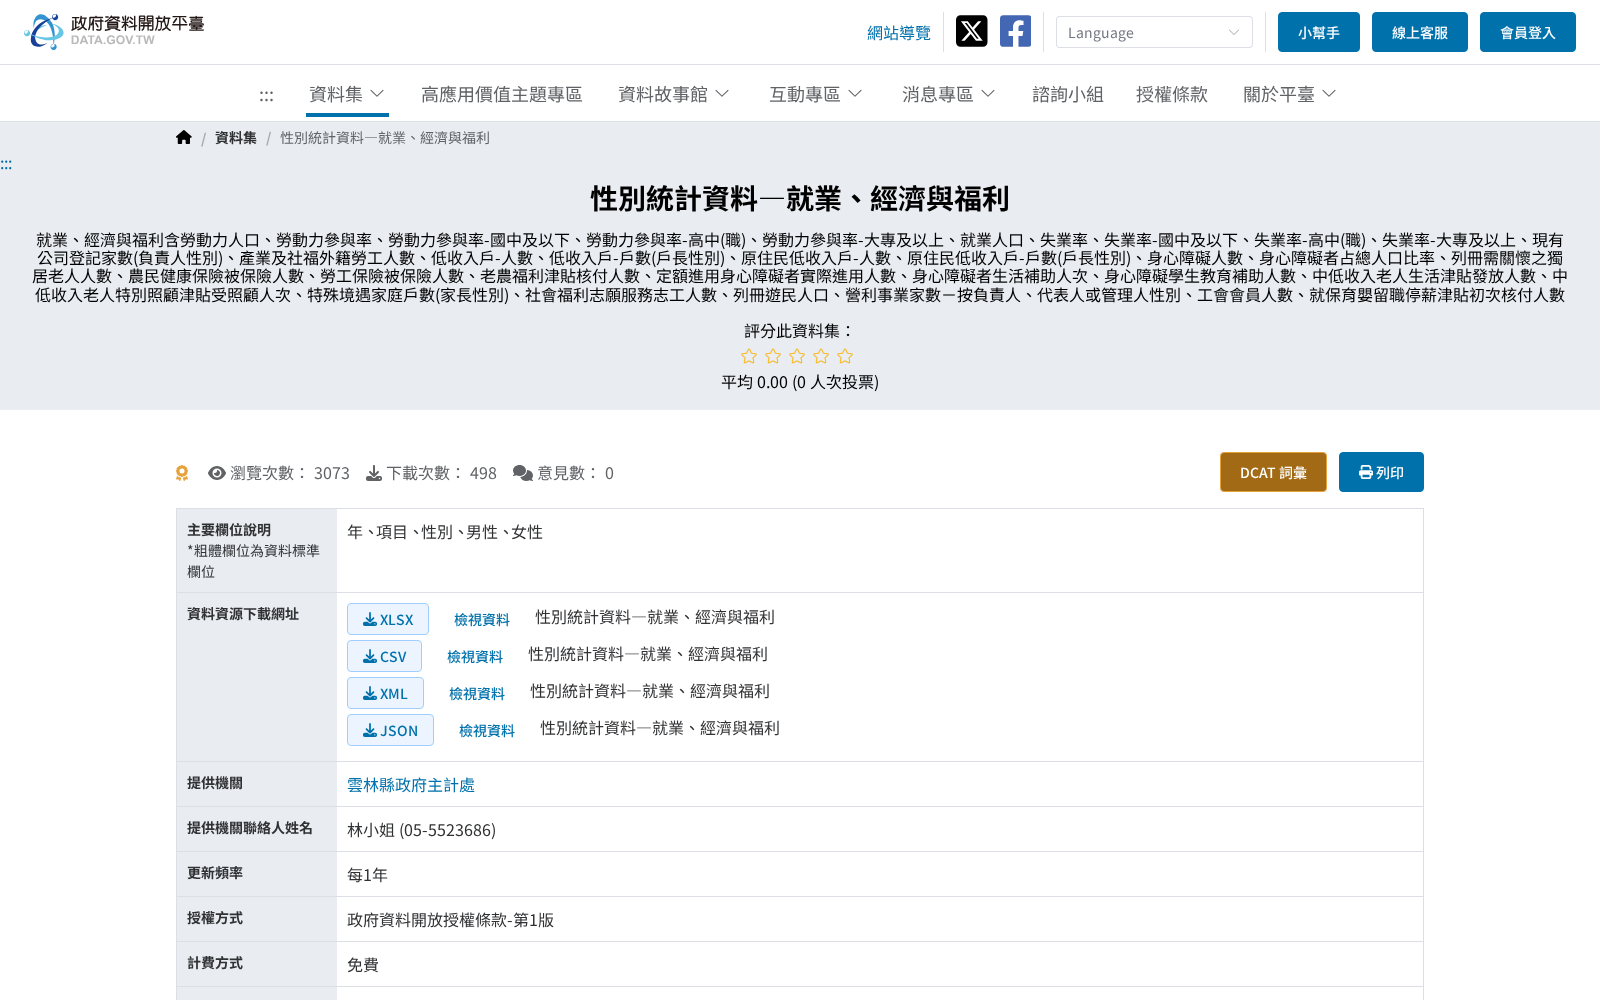The image size is (1600, 1000).
Task: Download the XML file
Action: pos(385,693)
